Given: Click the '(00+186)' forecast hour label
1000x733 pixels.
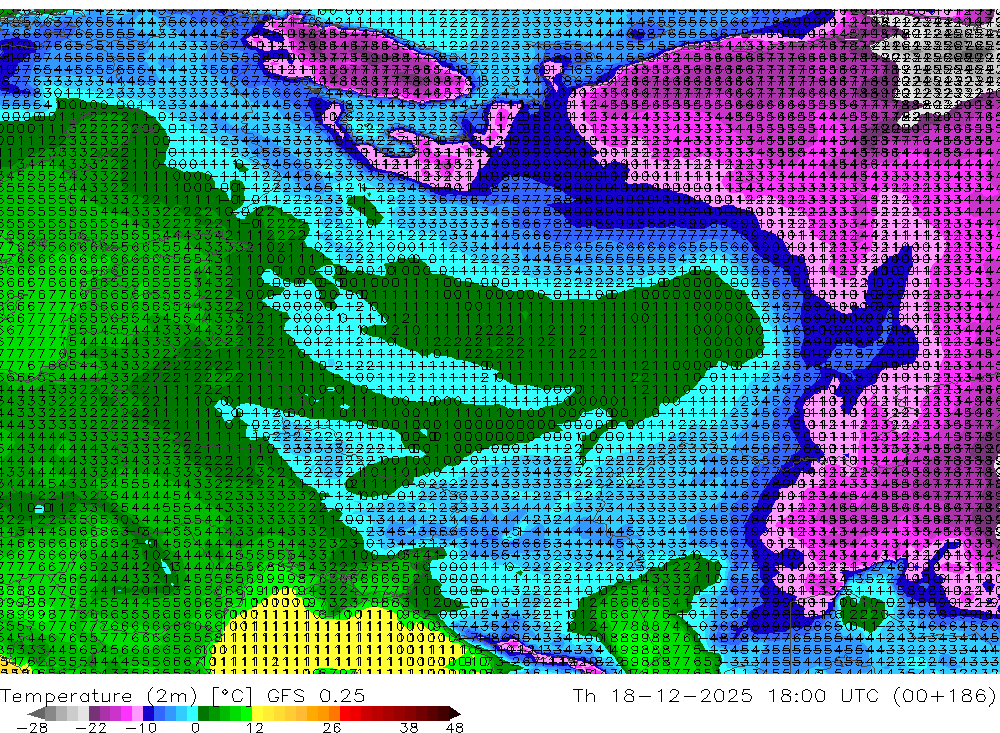Looking at the screenshot, I should tap(944, 695).
